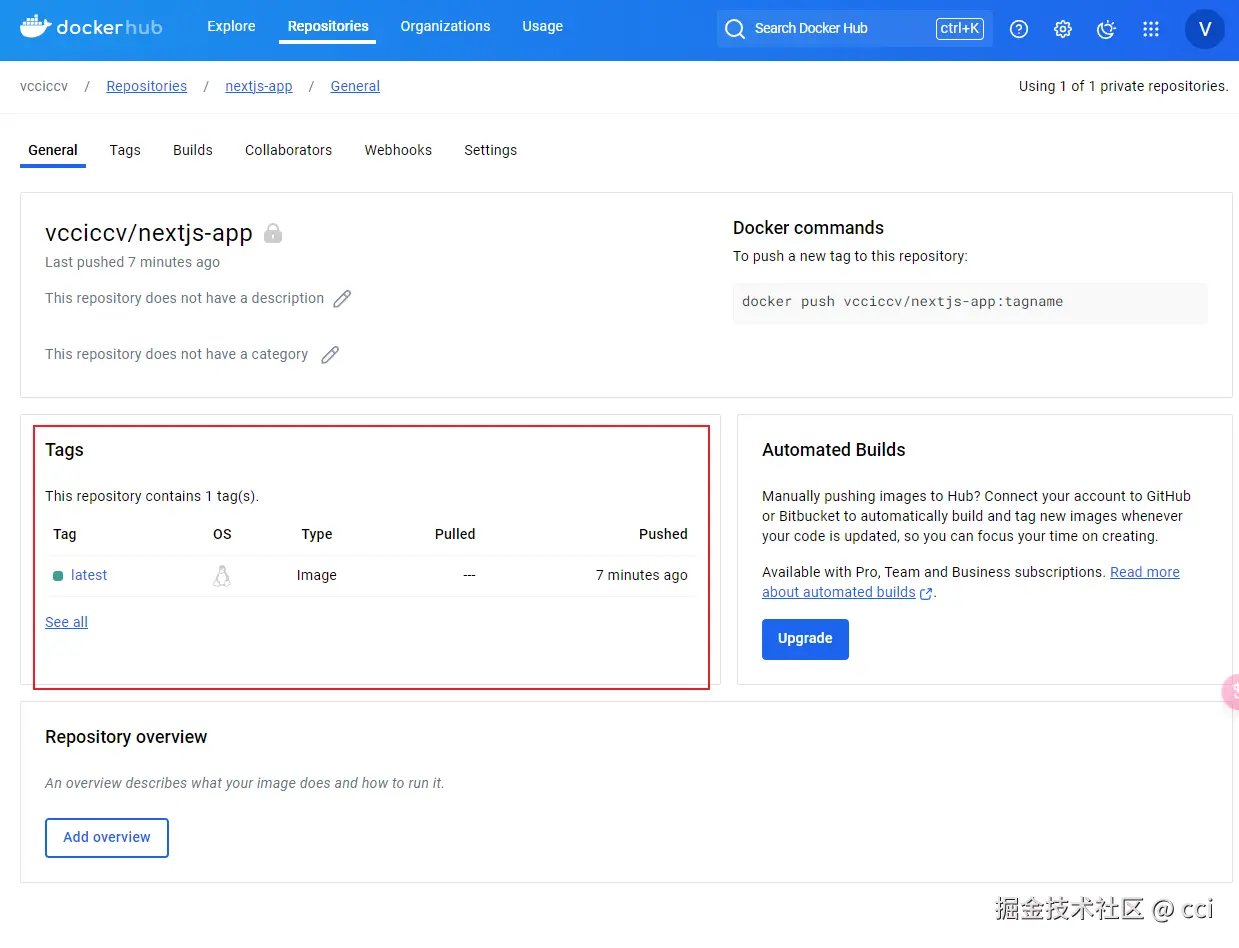Screen dimensions: 1239x948
Task: Open the settings gear icon
Action: pos(1063,29)
